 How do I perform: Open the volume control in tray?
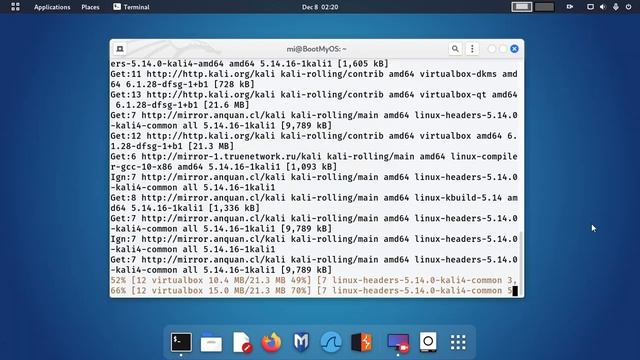(603, 7)
